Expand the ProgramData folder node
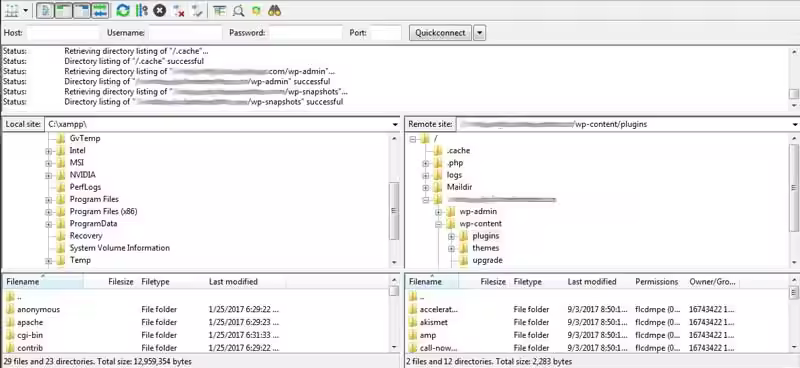 [x=48, y=224]
